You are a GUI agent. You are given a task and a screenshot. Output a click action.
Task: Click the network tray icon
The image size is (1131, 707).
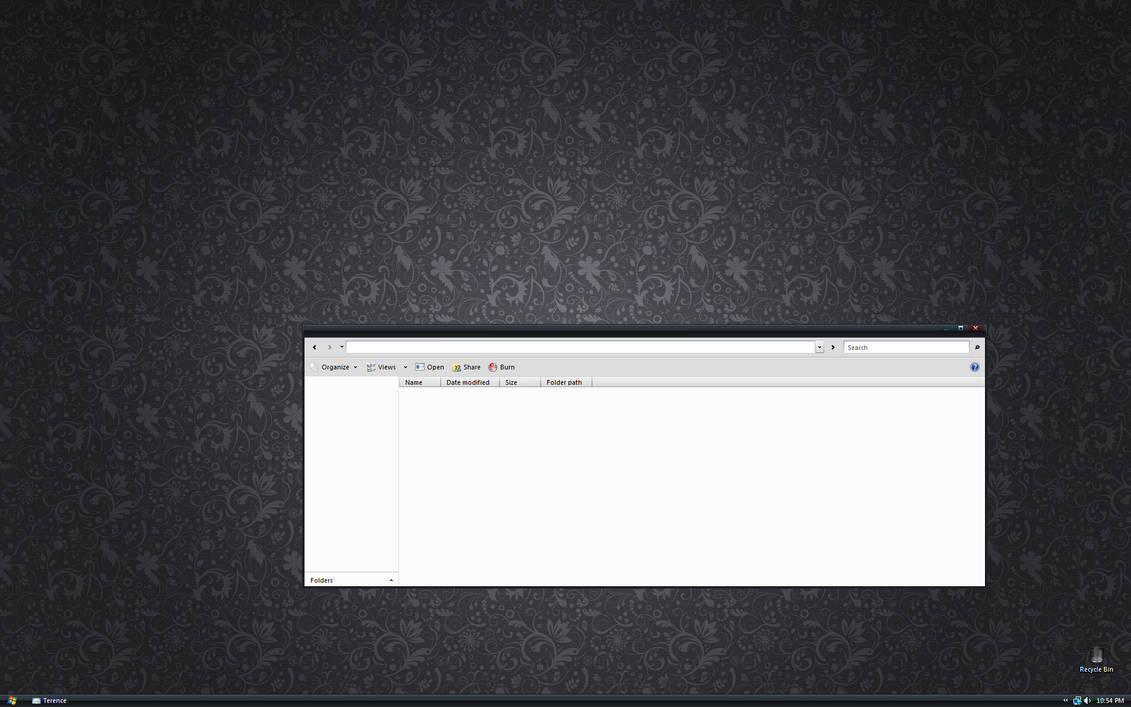click(x=1077, y=701)
